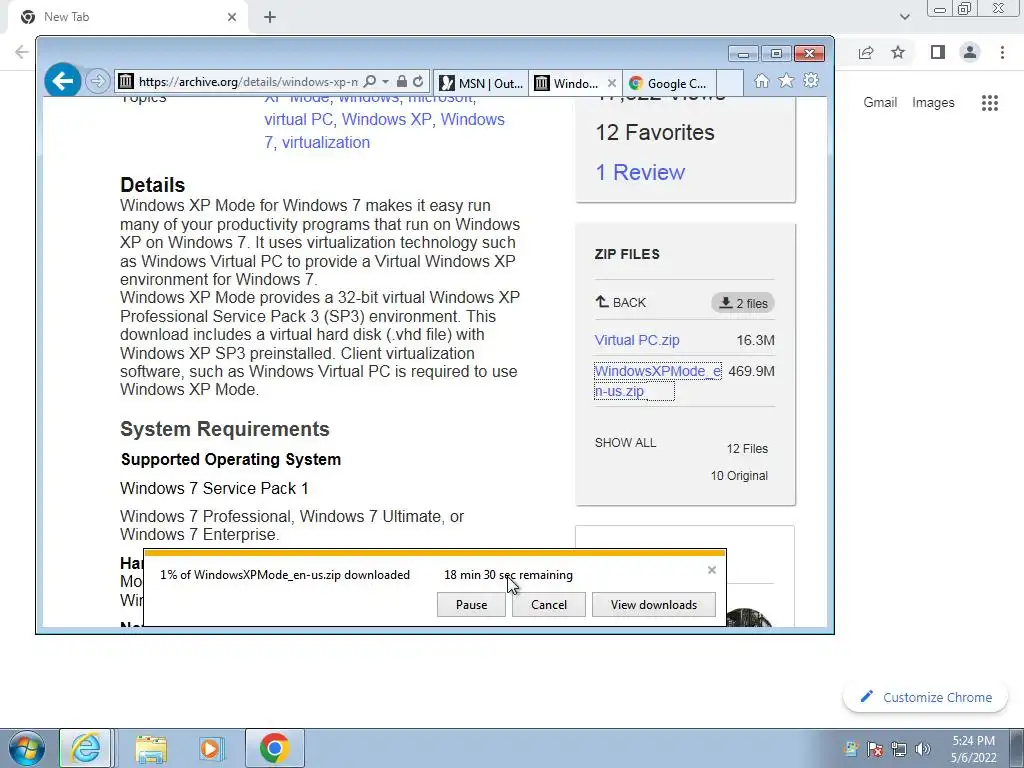Viewport: 1024px width, 768px height.
Task: Click the IE forward arrow button
Action: pos(97,81)
